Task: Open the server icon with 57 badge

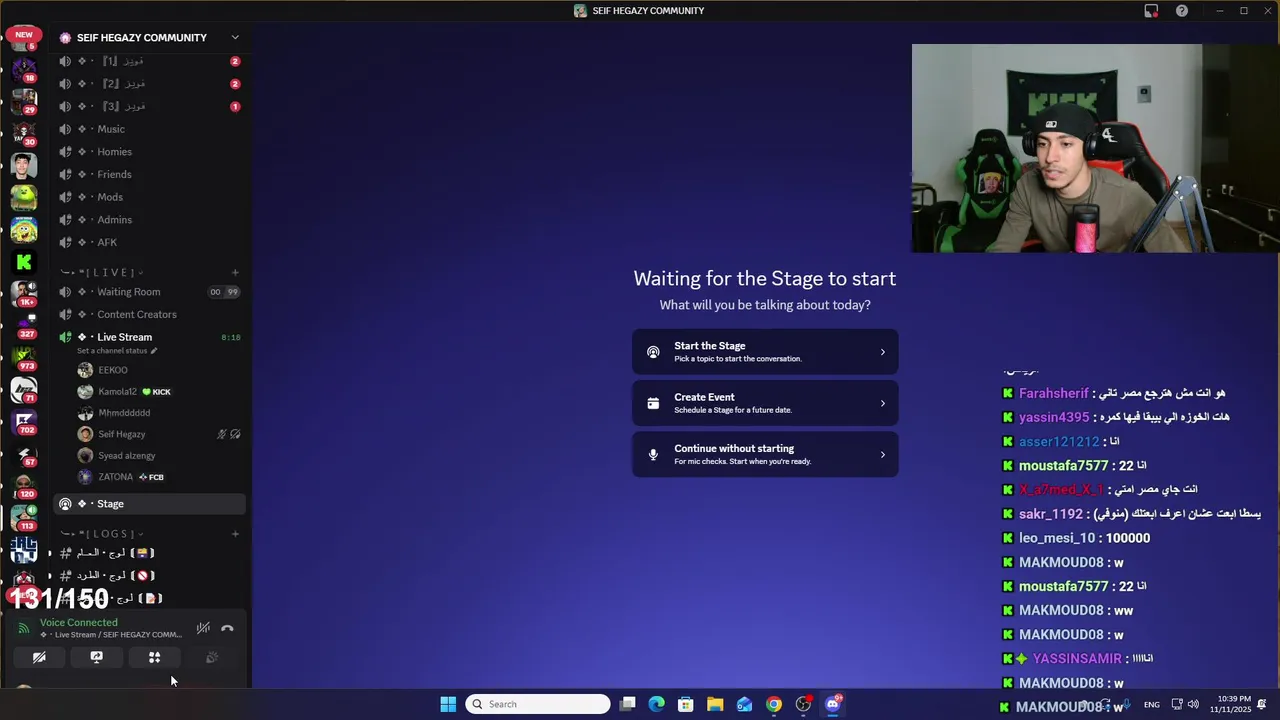Action: point(24,453)
